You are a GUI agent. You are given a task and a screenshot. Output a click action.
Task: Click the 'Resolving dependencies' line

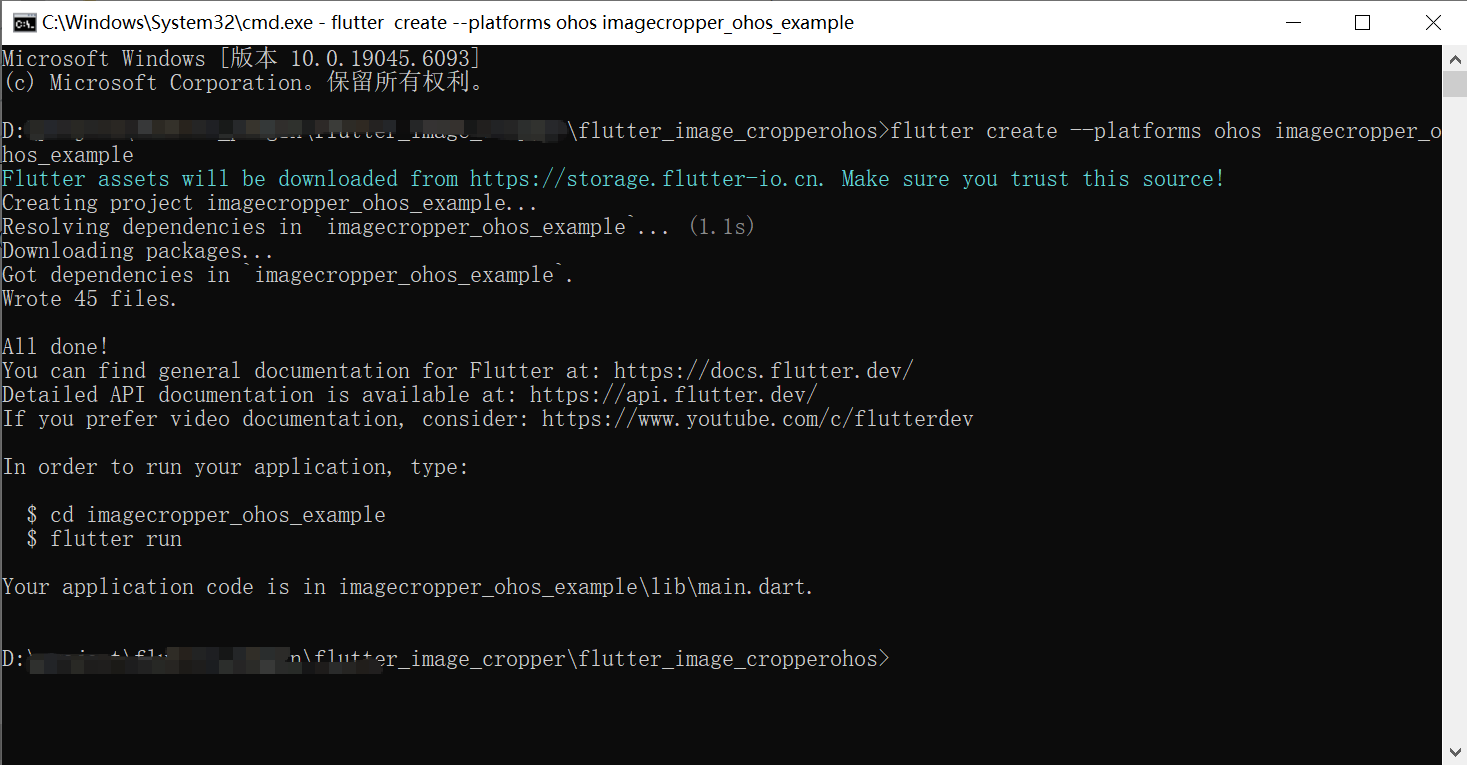tap(378, 227)
